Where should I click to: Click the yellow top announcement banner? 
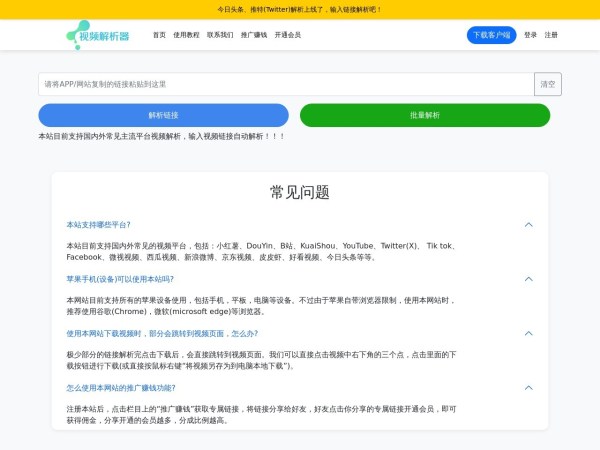click(x=300, y=9)
